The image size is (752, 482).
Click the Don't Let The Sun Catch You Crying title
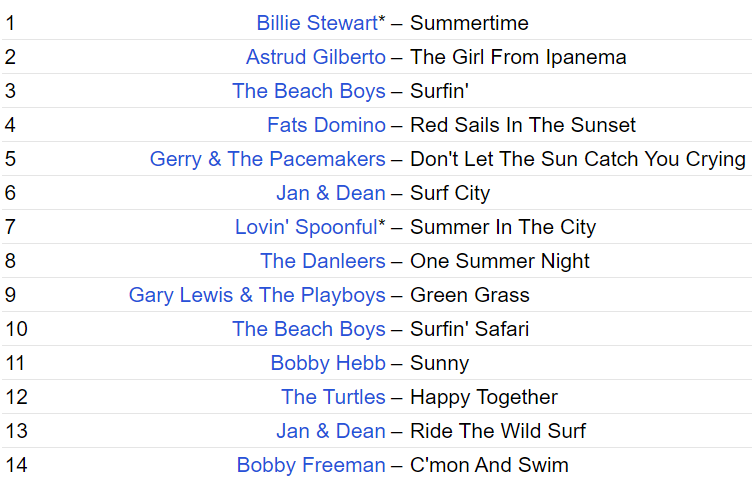(578, 159)
